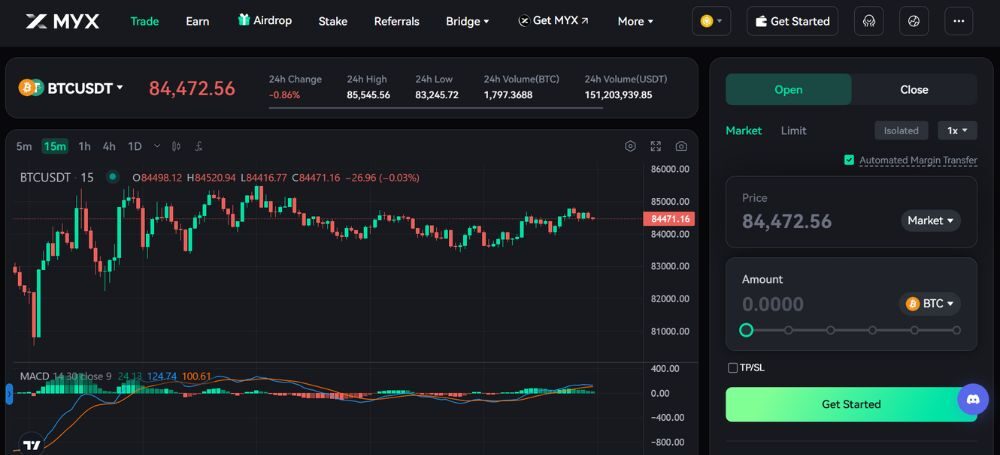1000x455 pixels.
Task: Click the 24h Volume(BTC) value 1,797.3688
Action: point(508,95)
